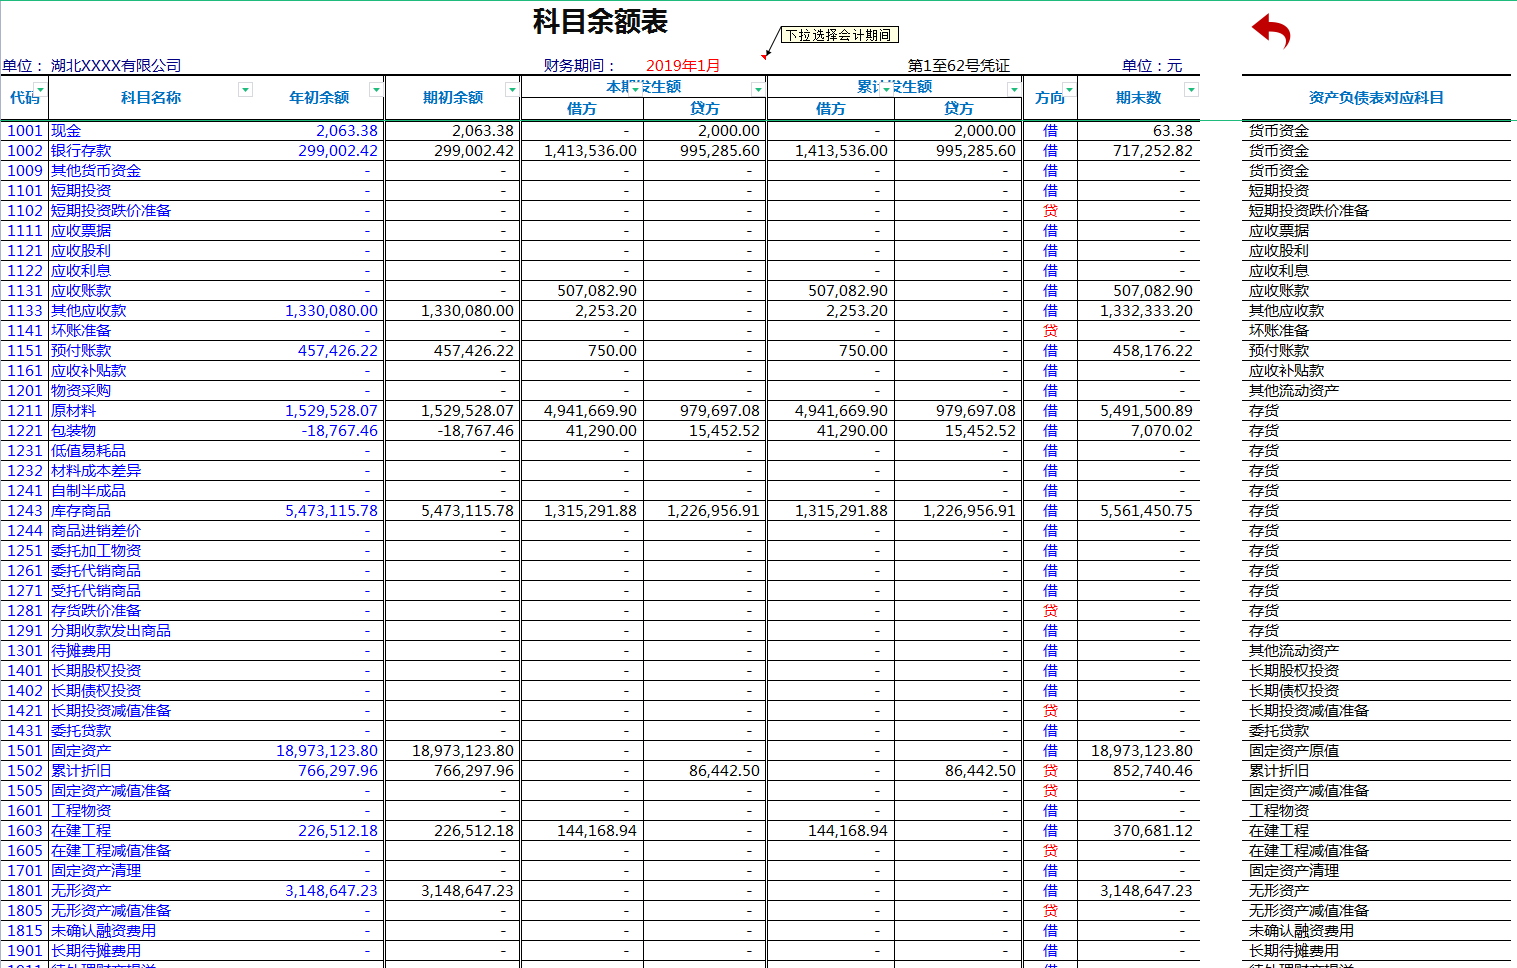
Task: Open the filter icon on 科目名称 column
Action: coord(245,90)
